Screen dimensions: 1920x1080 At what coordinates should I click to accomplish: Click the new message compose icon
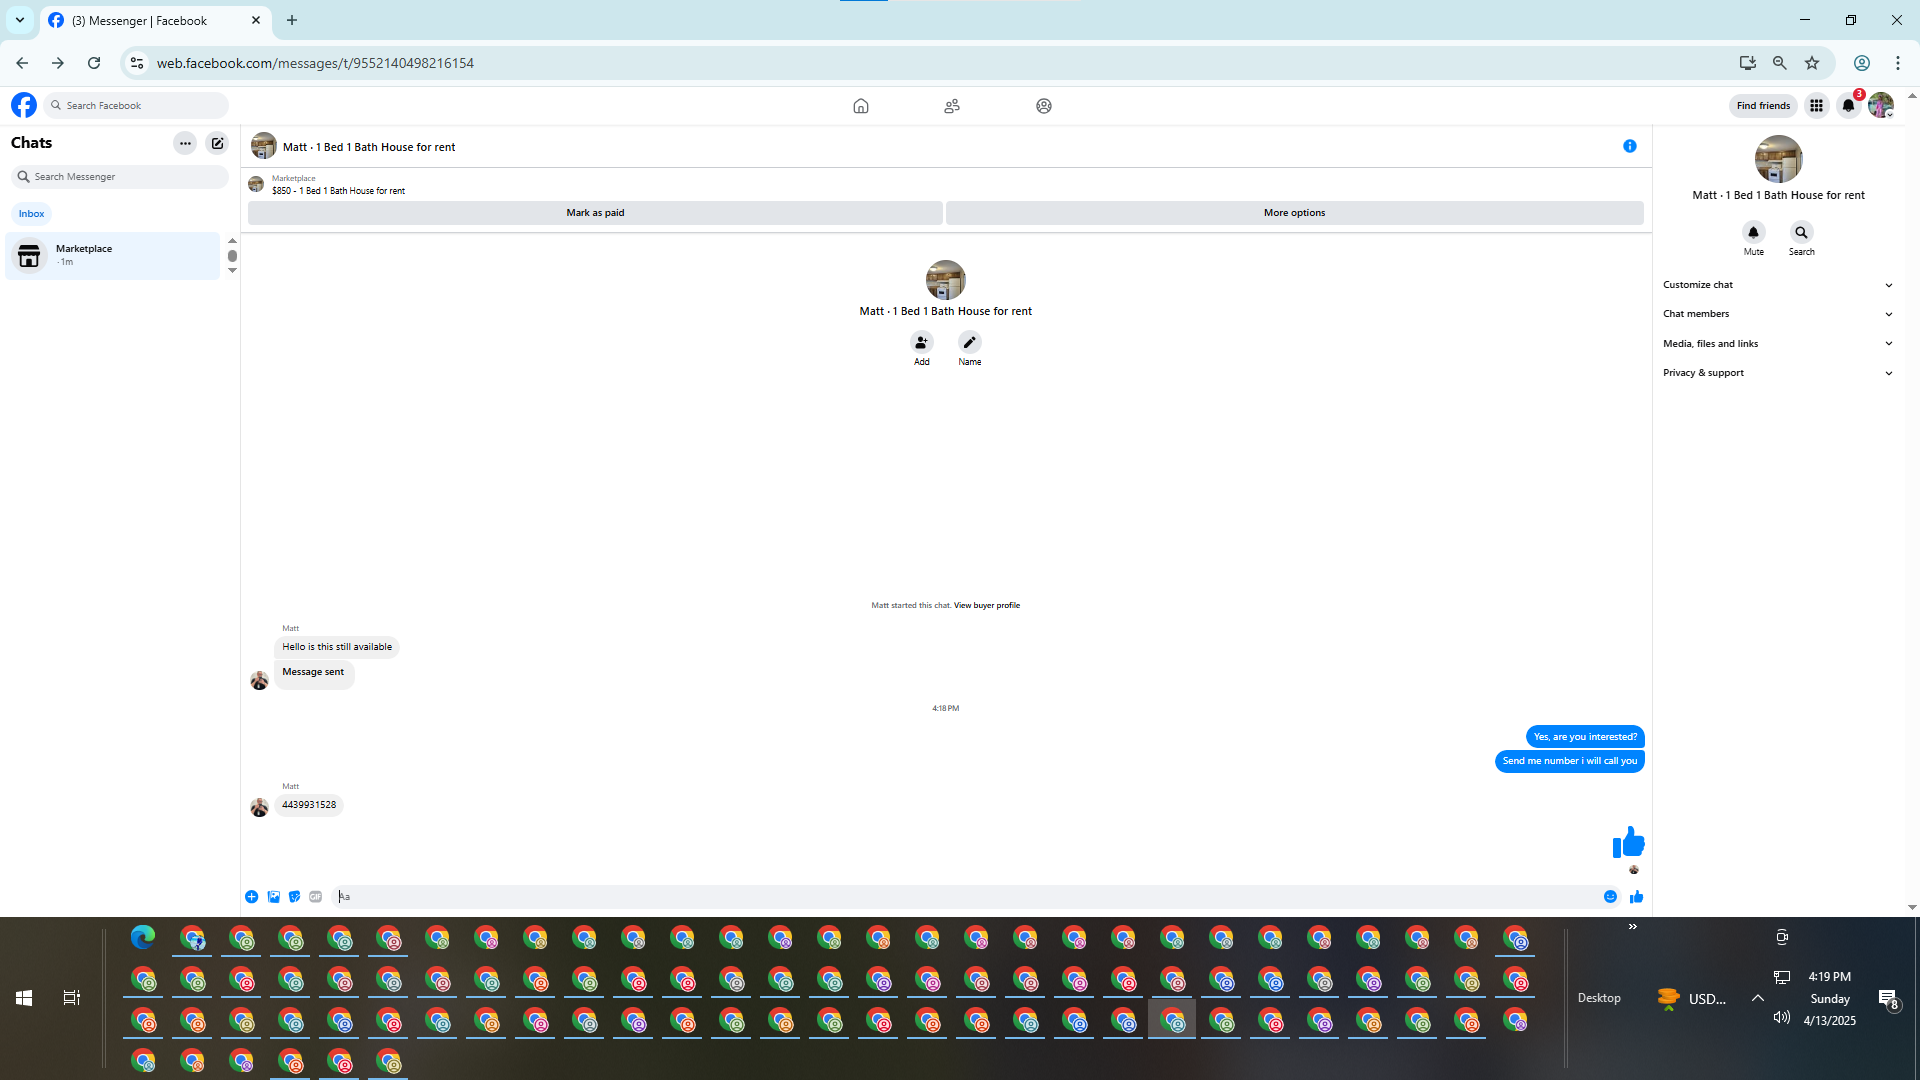(217, 143)
